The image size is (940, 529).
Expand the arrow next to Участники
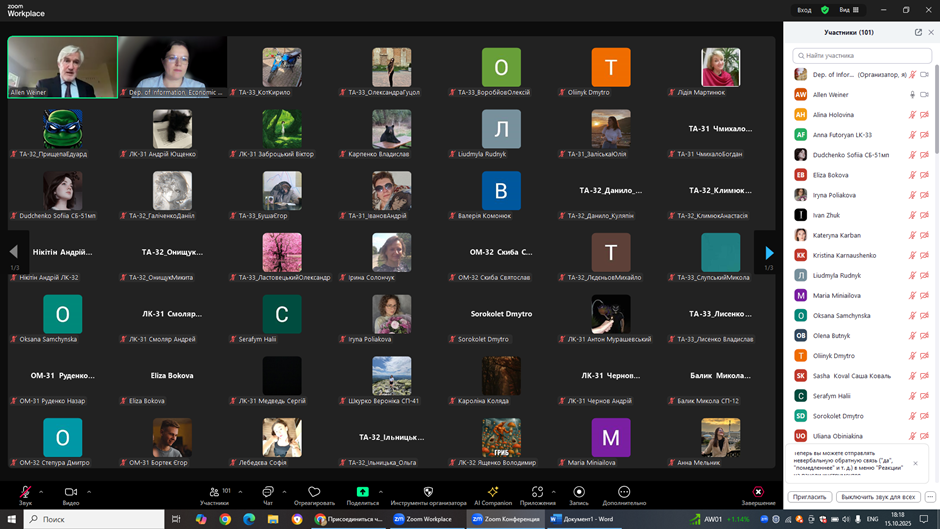point(239,491)
